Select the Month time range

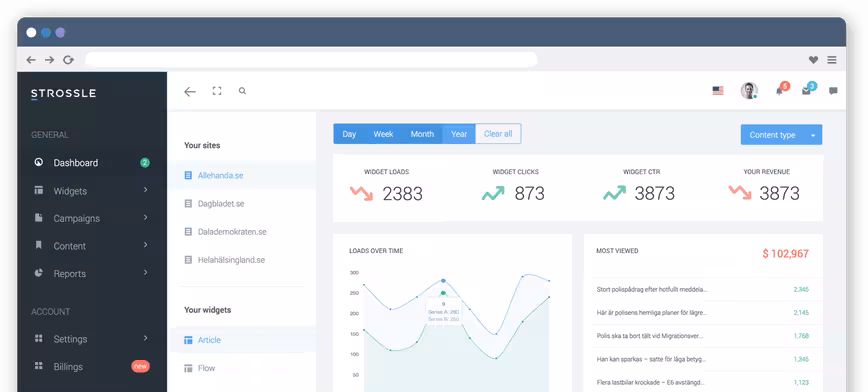pos(422,134)
